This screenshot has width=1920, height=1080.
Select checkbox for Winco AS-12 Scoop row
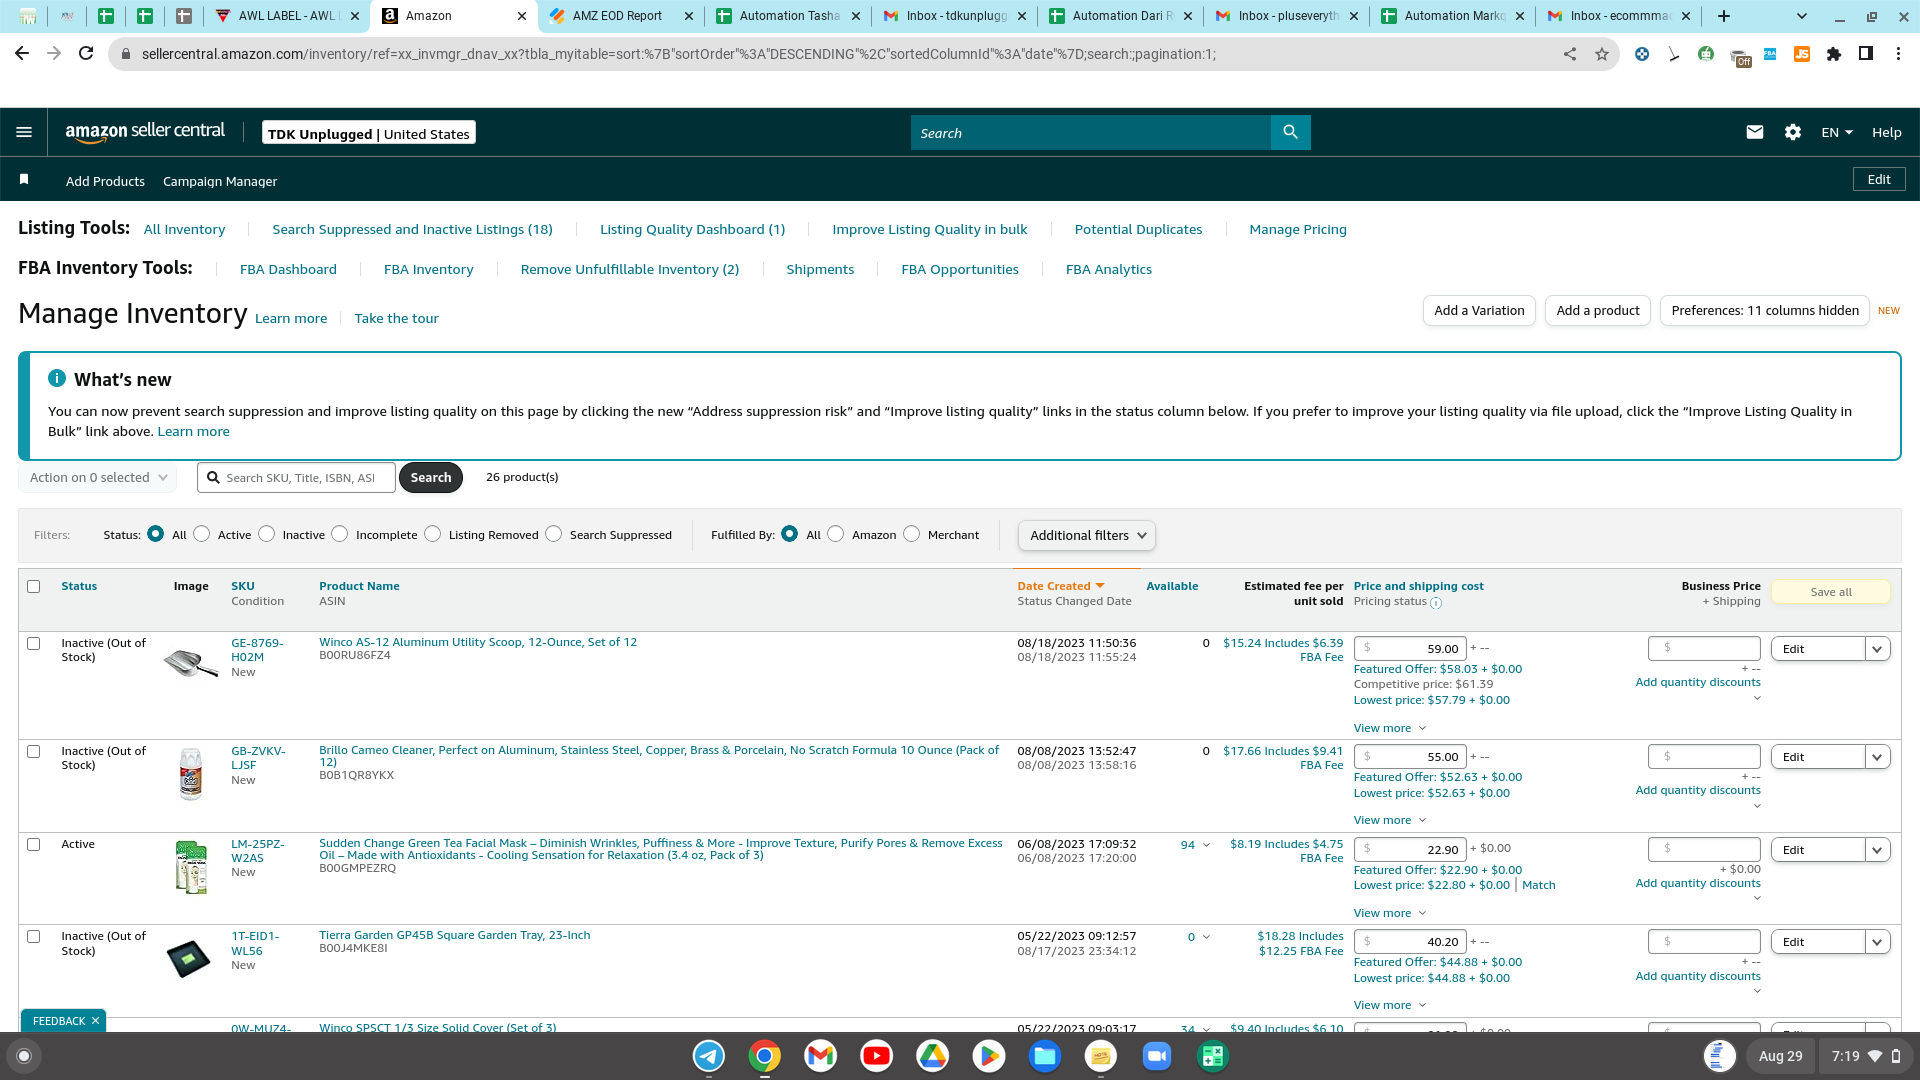[34, 644]
